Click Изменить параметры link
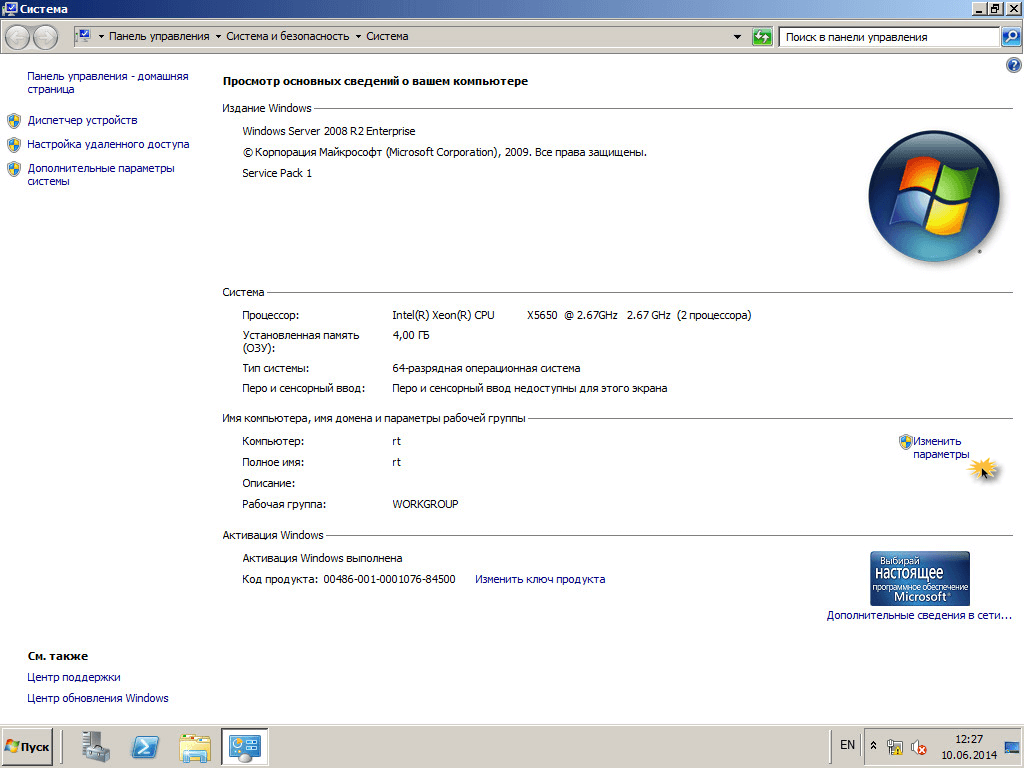 [940, 448]
